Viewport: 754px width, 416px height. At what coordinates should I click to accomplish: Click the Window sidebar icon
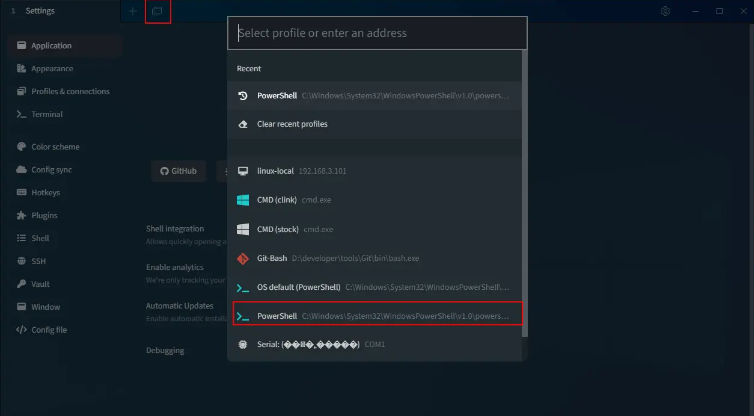tap(21, 306)
